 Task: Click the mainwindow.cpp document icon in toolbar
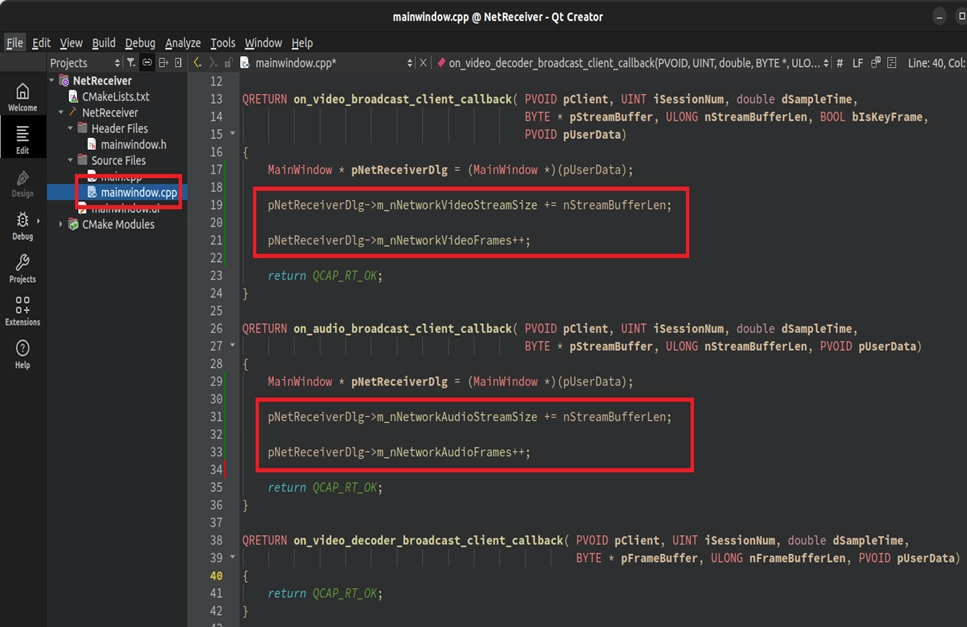pos(245,62)
